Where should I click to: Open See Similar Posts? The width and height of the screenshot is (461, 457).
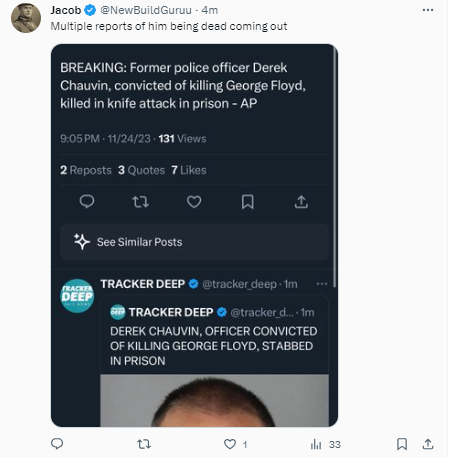tap(194, 242)
